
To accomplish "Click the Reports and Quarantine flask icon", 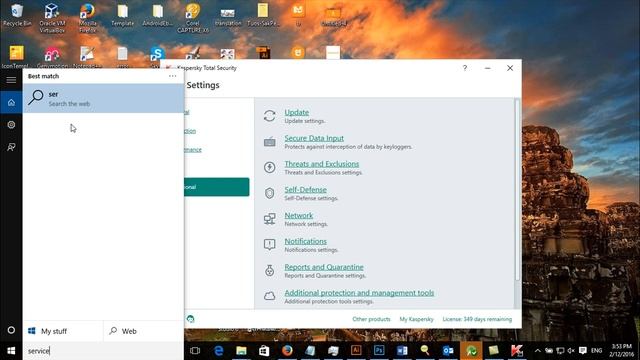I will coord(269,270).
